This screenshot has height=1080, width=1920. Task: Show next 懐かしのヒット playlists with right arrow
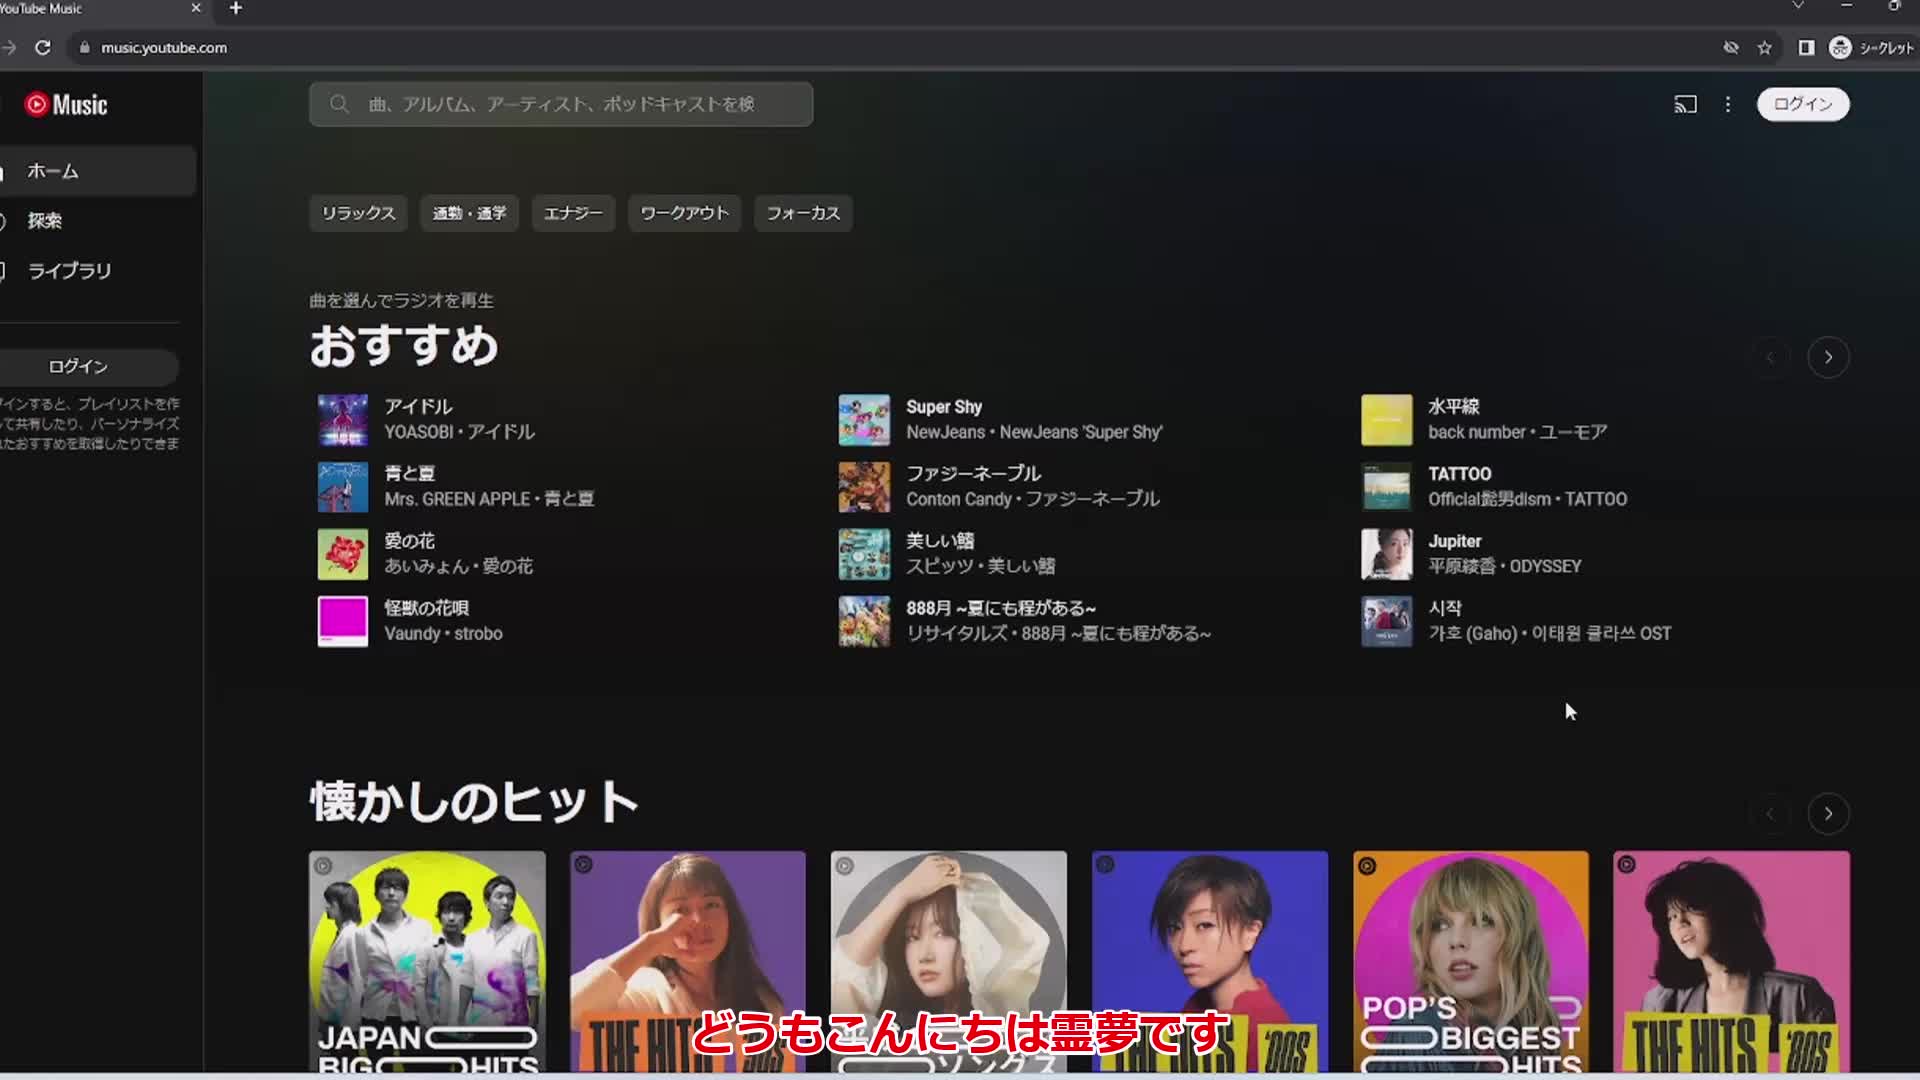pyautogui.click(x=1828, y=813)
